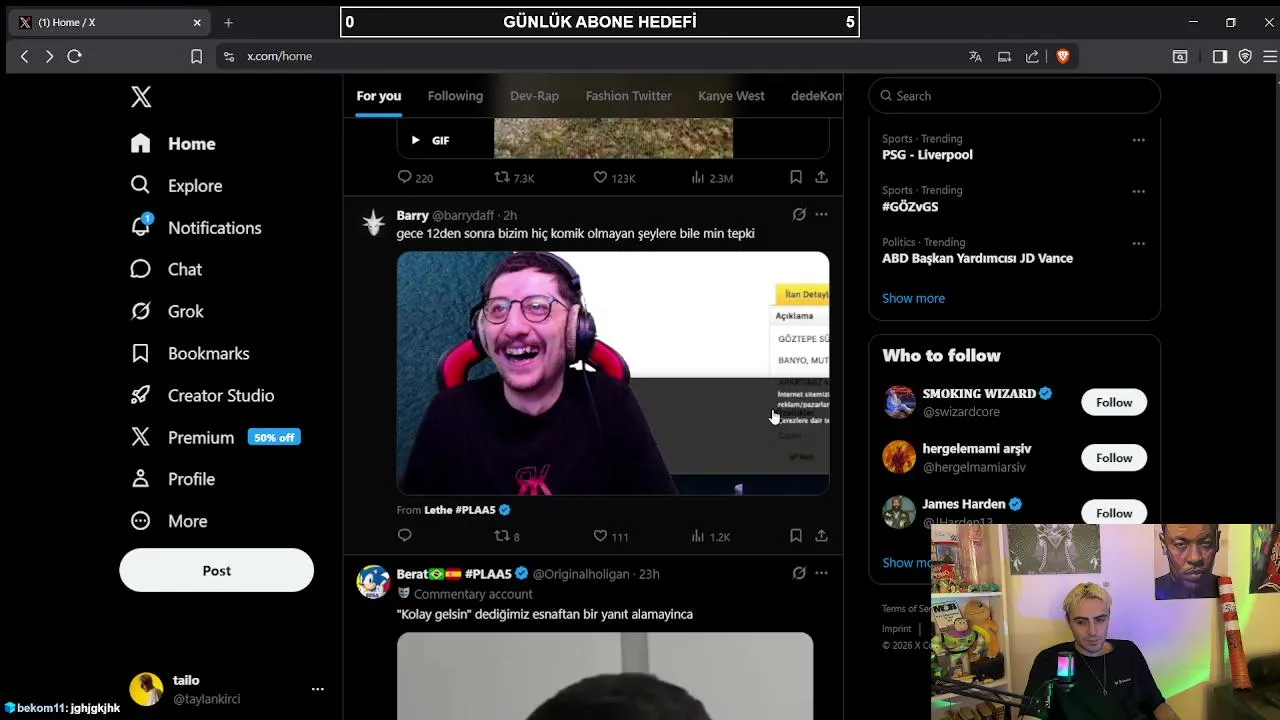Image resolution: width=1280 pixels, height=720 pixels.
Task: Switch to the Kanye West tab
Action: coord(731,96)
